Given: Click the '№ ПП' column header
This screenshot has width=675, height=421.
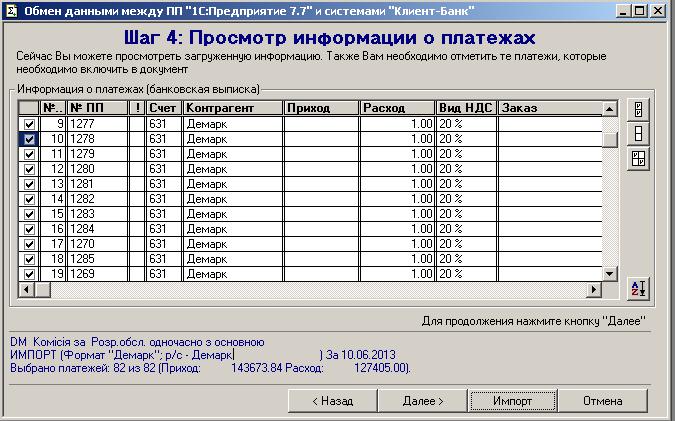Looking at the screenshot, I should coord(98,108).
